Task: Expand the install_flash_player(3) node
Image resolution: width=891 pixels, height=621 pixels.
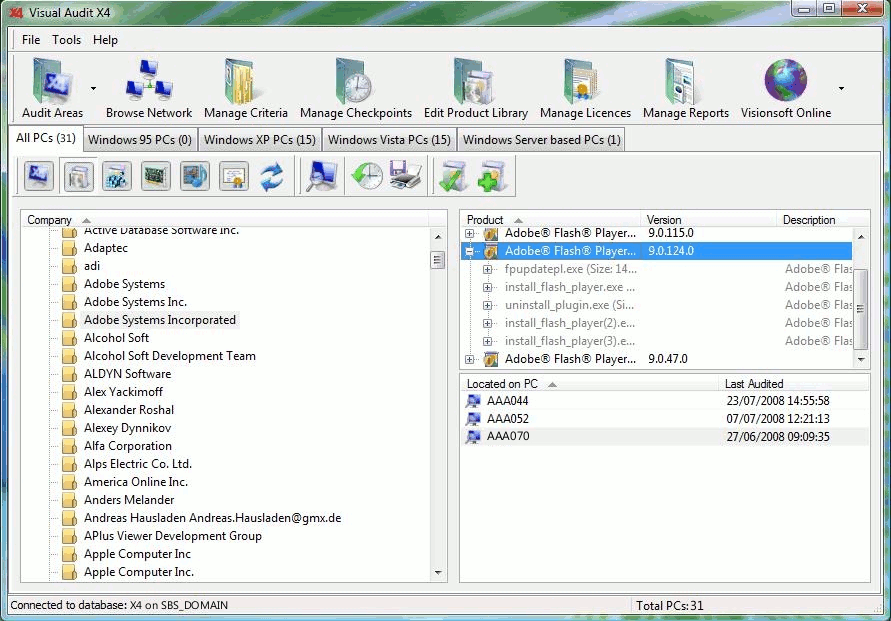Action: coord(487,341)
